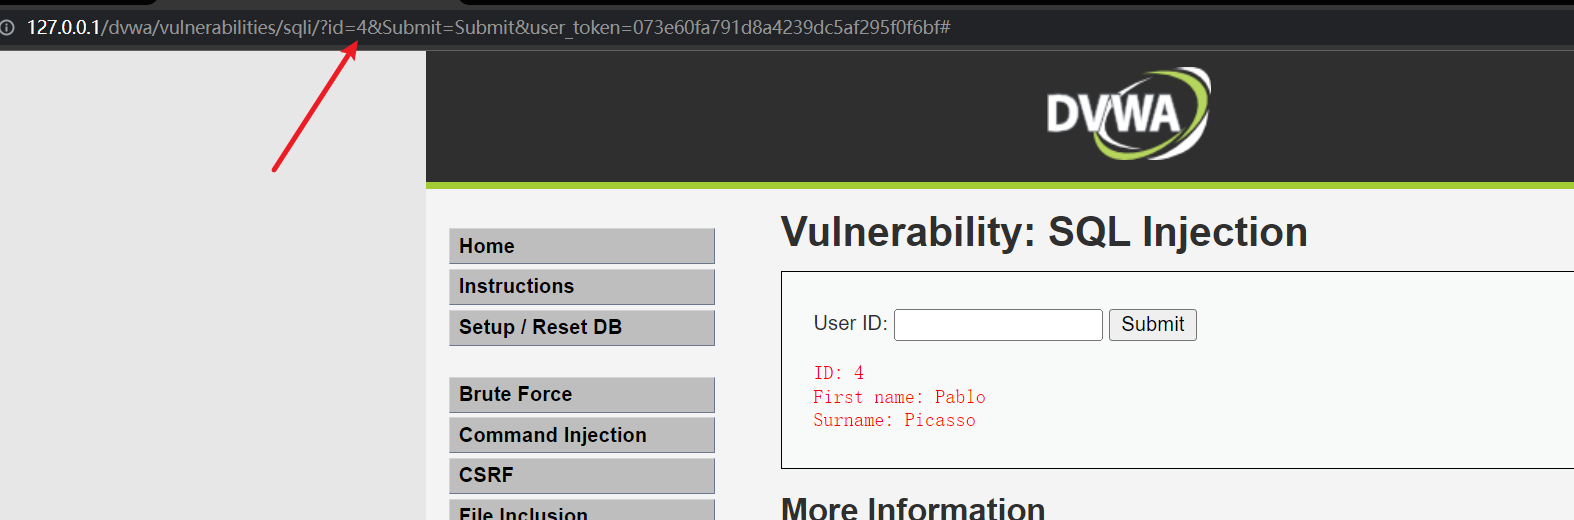Click the browser address bar URL
This screenshot has height=520, width=1574.
(488, 28)
